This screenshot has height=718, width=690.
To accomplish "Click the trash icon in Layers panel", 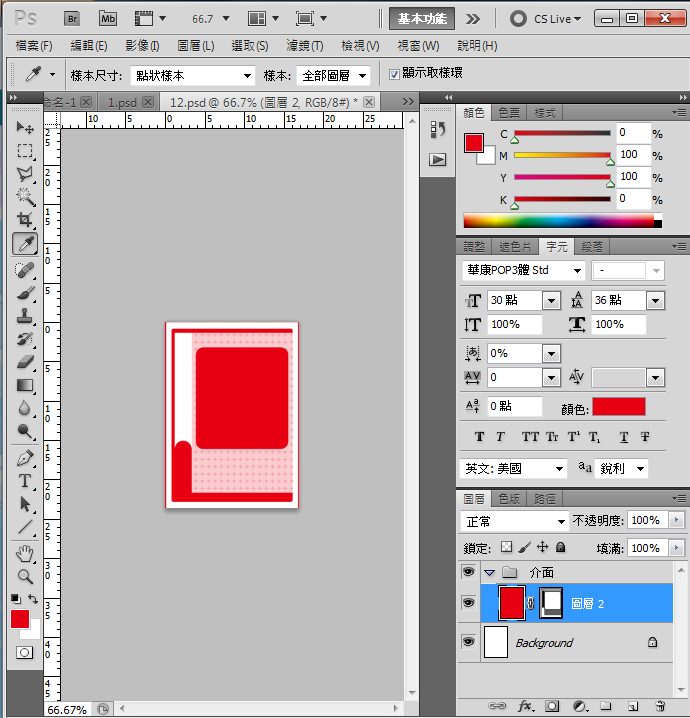I will (660, 706).
